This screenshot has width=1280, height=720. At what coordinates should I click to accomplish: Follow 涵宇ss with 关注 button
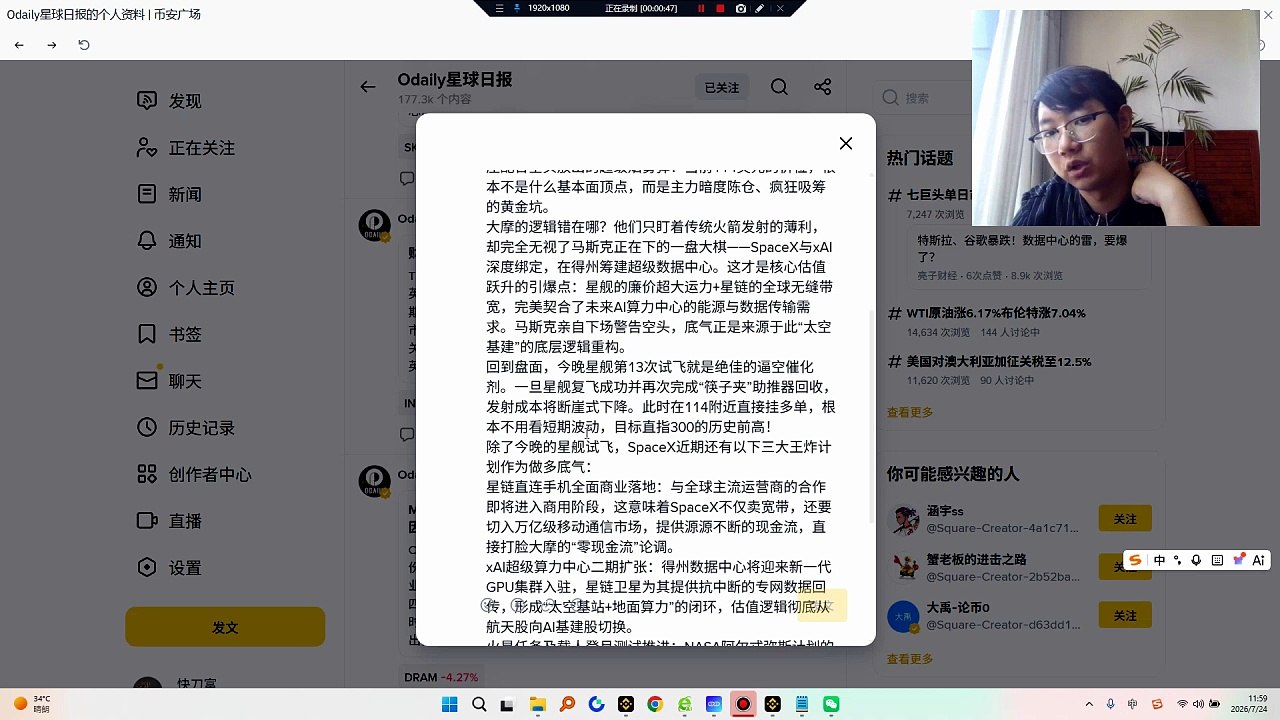tap(1125, 519)
